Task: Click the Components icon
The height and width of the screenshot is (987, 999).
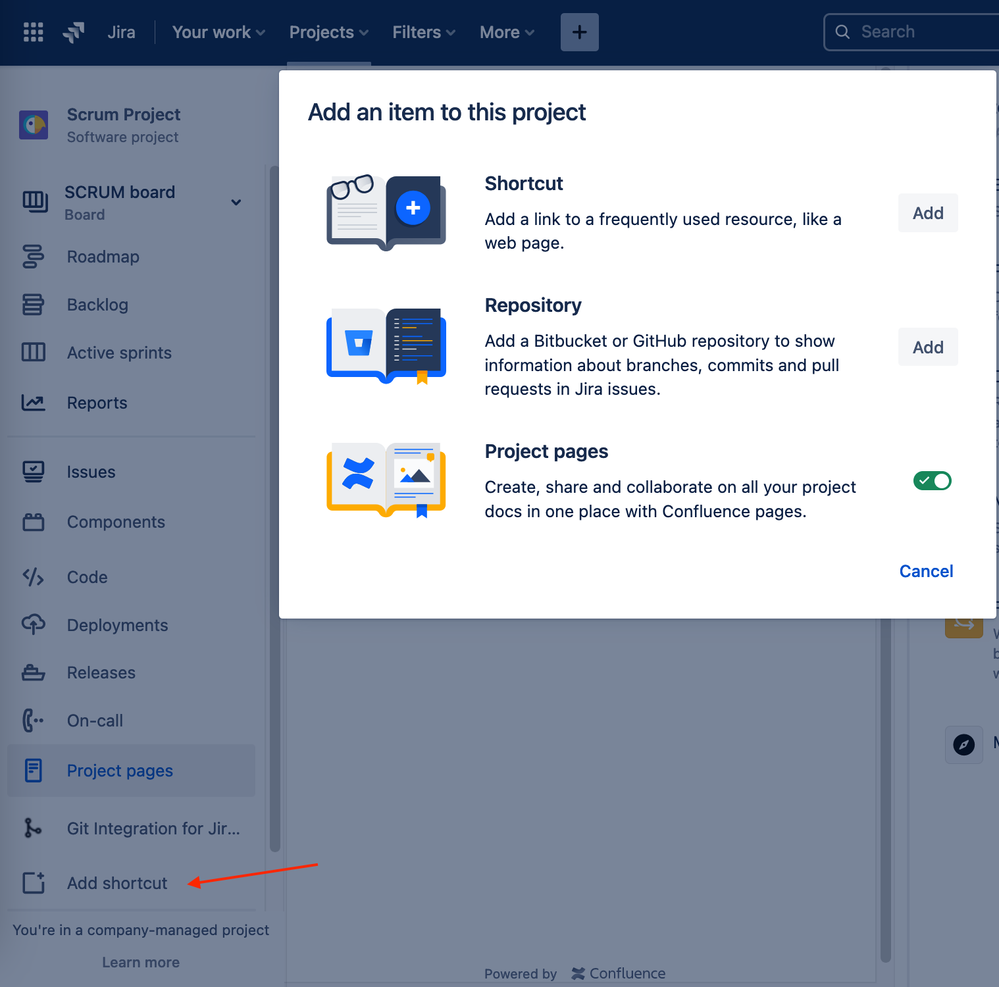Action: click(x=33, y=522)
